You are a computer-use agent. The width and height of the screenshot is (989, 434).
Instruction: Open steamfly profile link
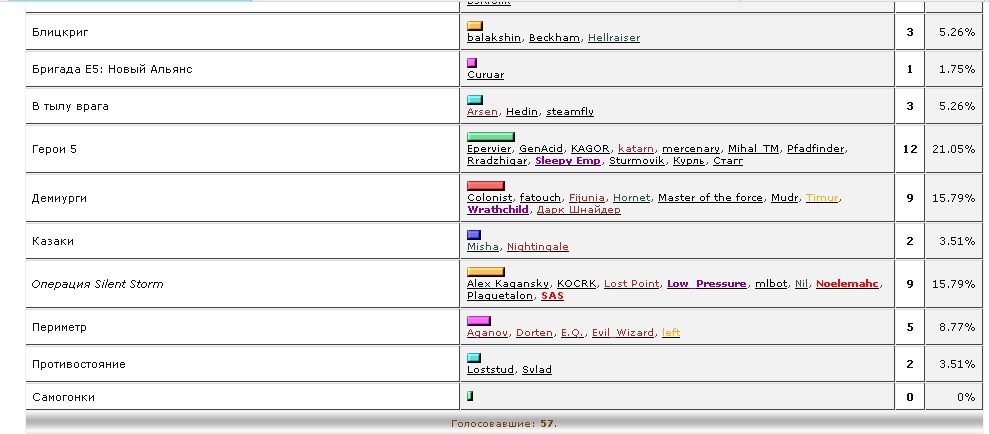pyautogui.click(x=570, y=112)
